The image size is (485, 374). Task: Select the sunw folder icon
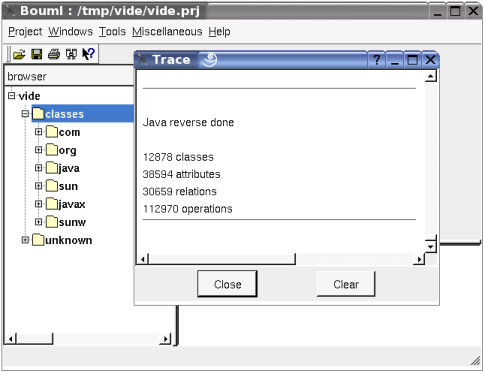52,222
